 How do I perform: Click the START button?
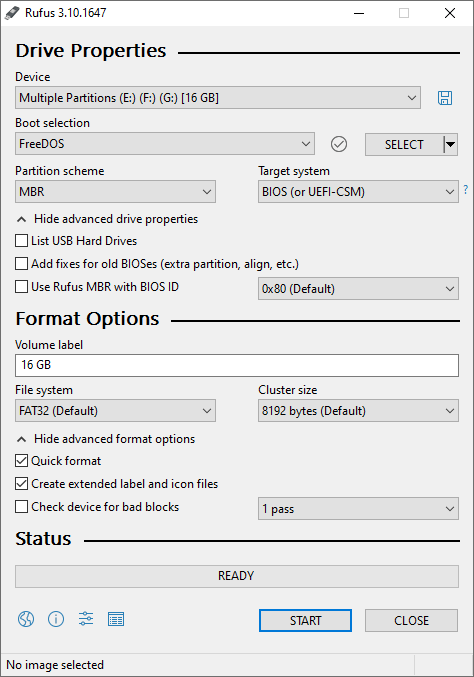coord(305,620)
